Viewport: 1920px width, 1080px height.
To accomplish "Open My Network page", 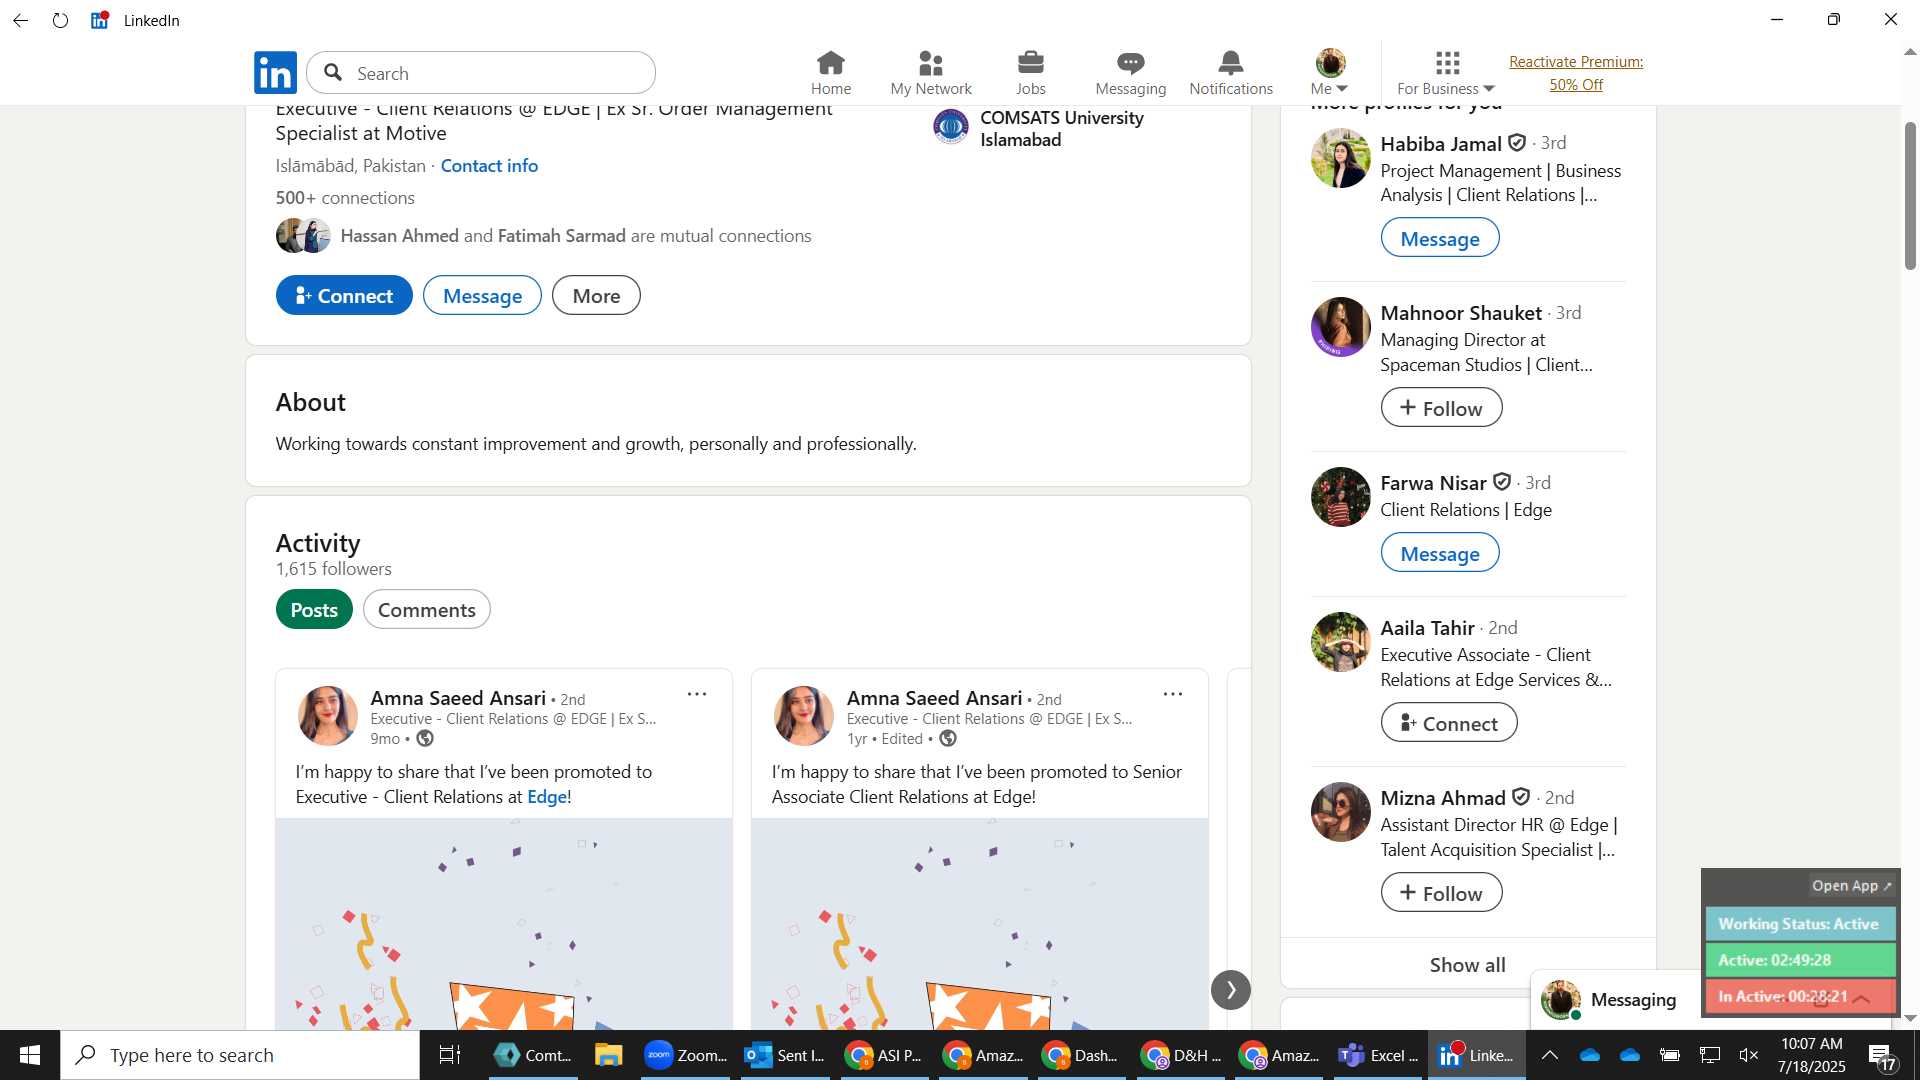I will (930, 73).
